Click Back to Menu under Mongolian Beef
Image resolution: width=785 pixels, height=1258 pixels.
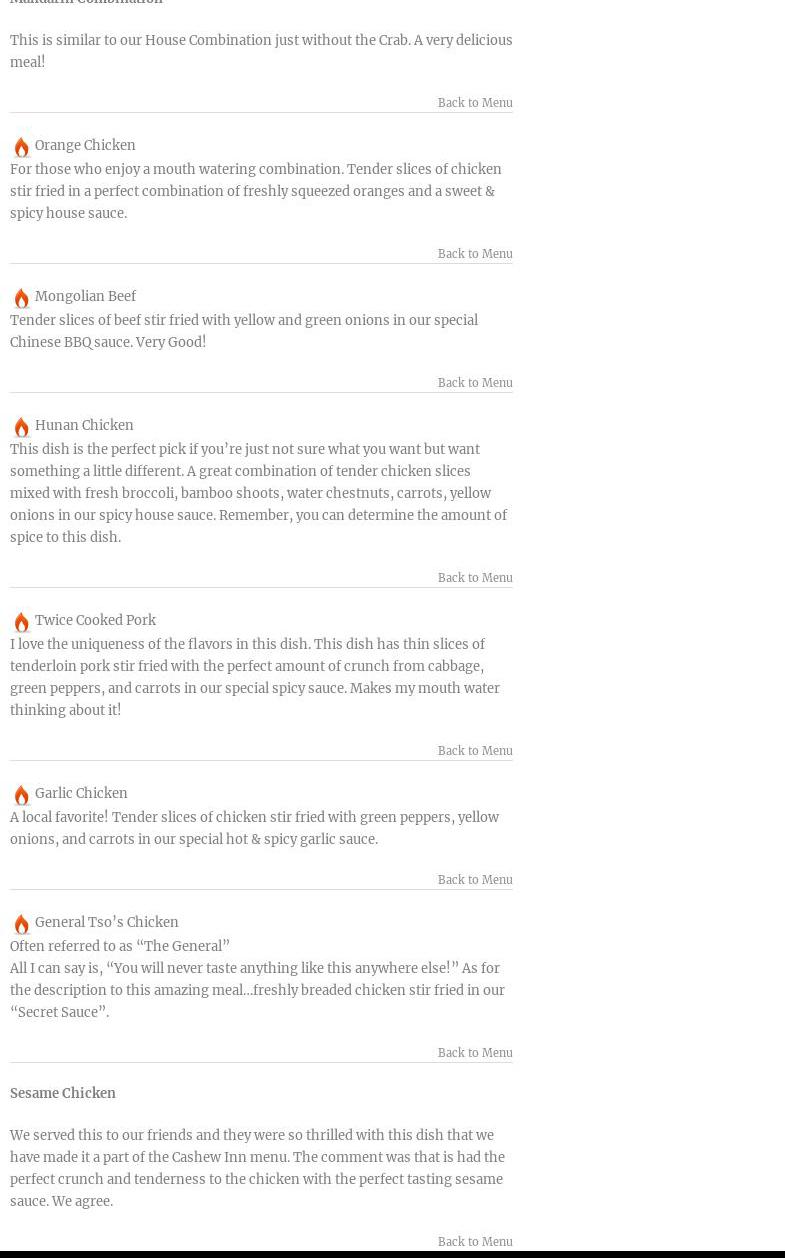coord(474,383)
